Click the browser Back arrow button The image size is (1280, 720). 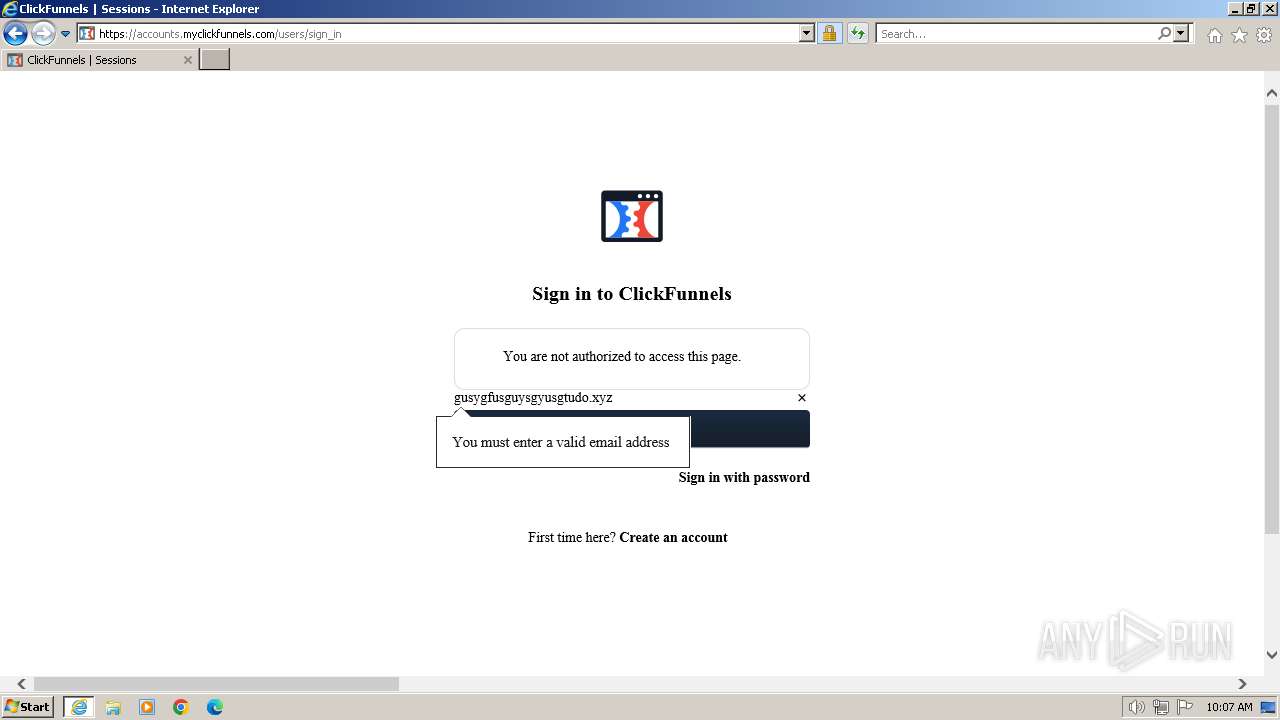[15, 34]
